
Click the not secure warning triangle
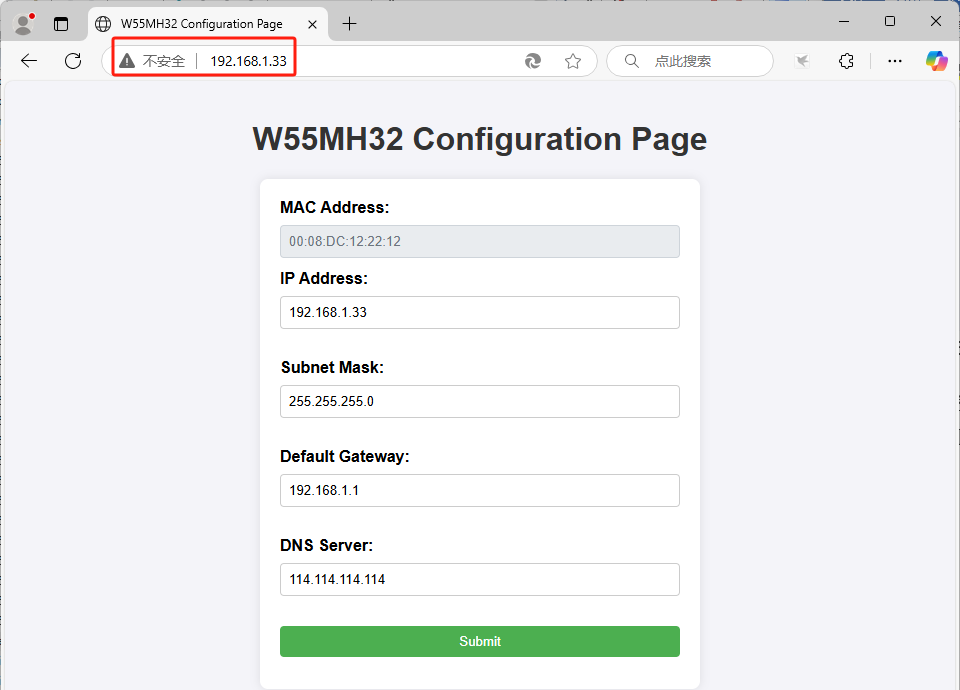coord(127,61)
